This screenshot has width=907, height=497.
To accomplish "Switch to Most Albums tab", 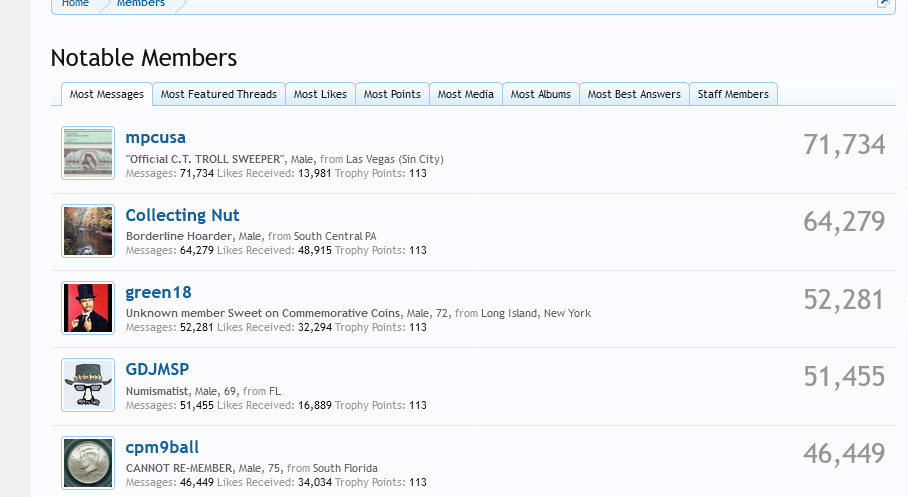I will pyautogui.click(x=540, y=94).
